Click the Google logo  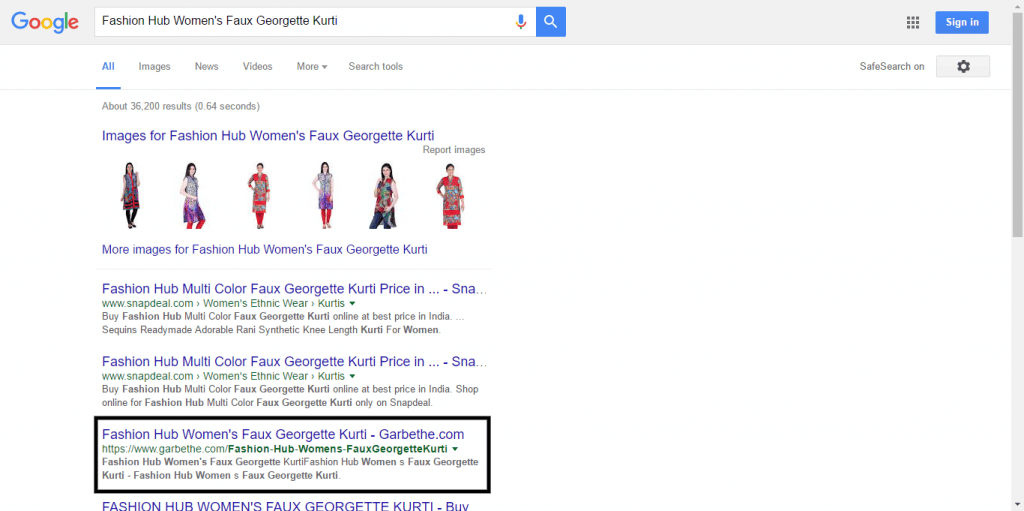coord(45,22)
